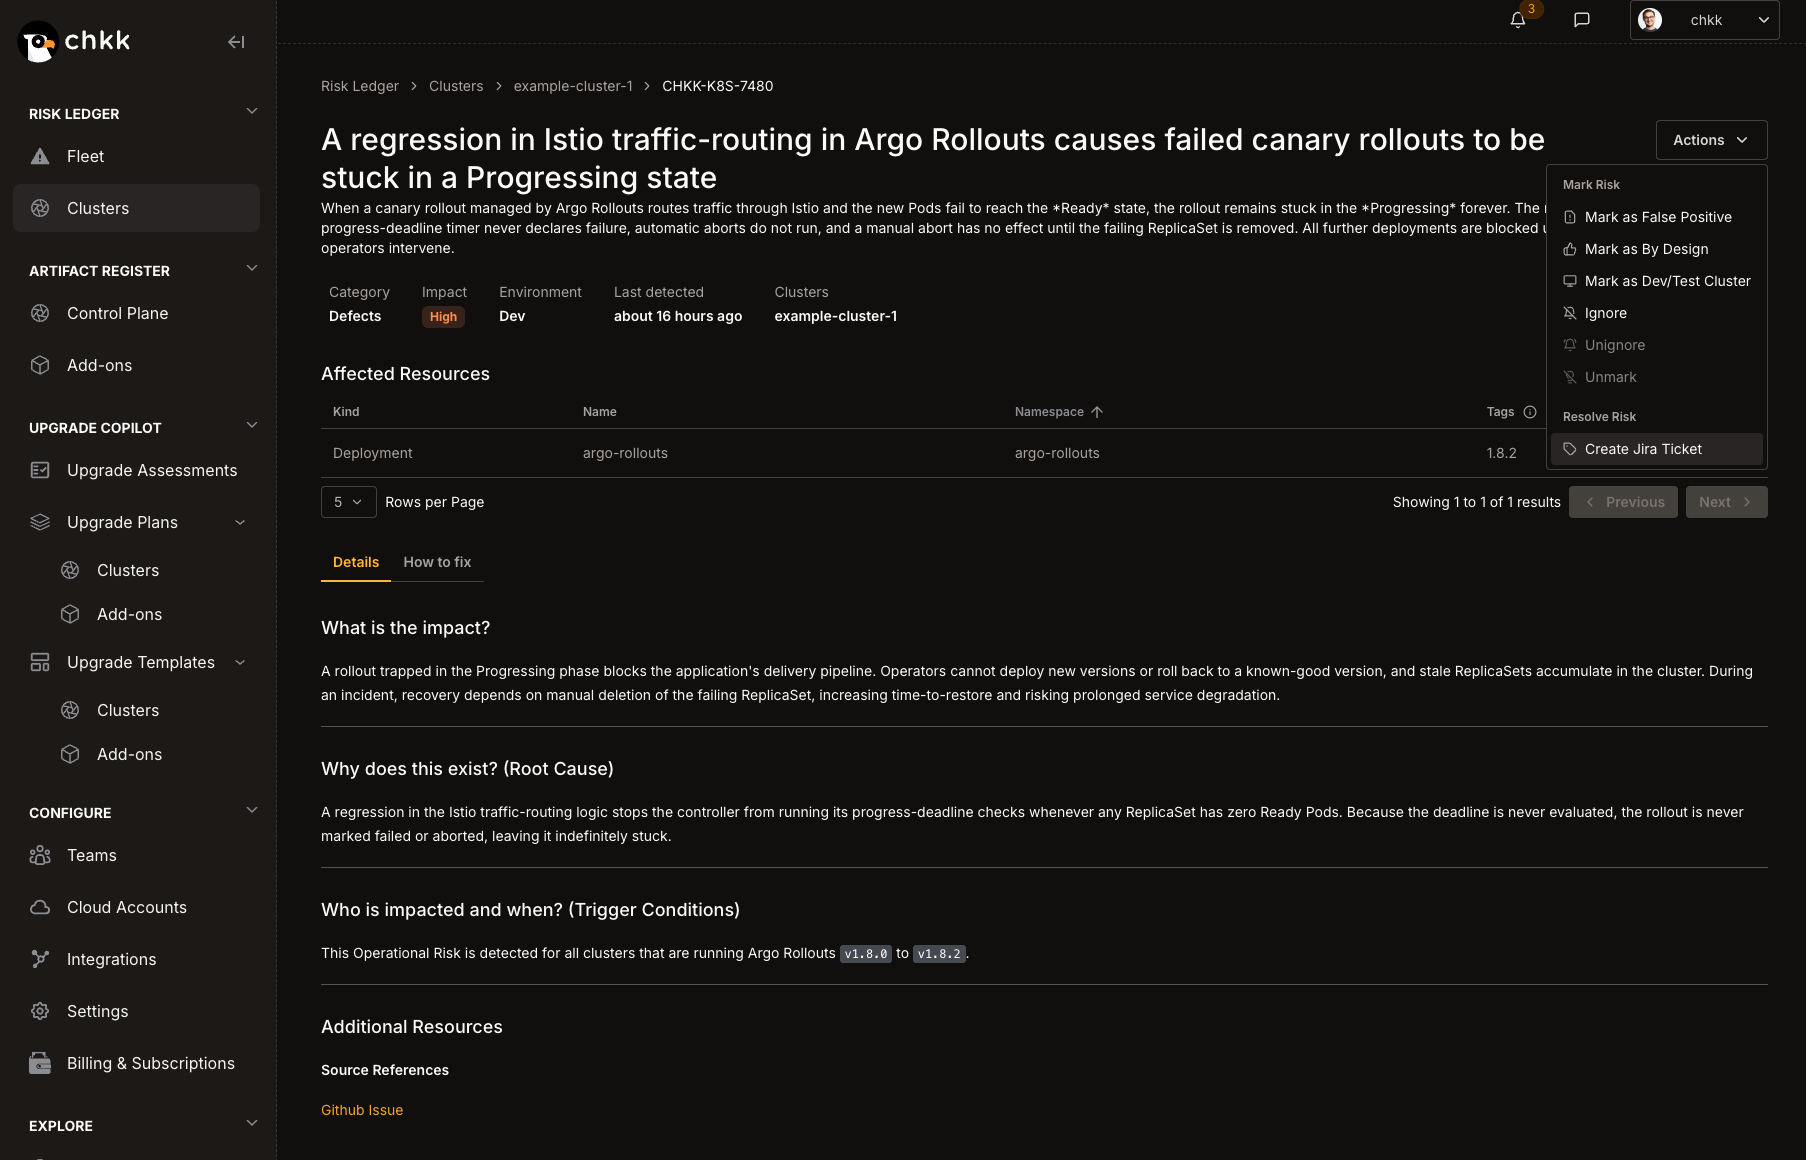
Task: Click the Cloud Accounts cloud icon
Action: pos(40,907)
